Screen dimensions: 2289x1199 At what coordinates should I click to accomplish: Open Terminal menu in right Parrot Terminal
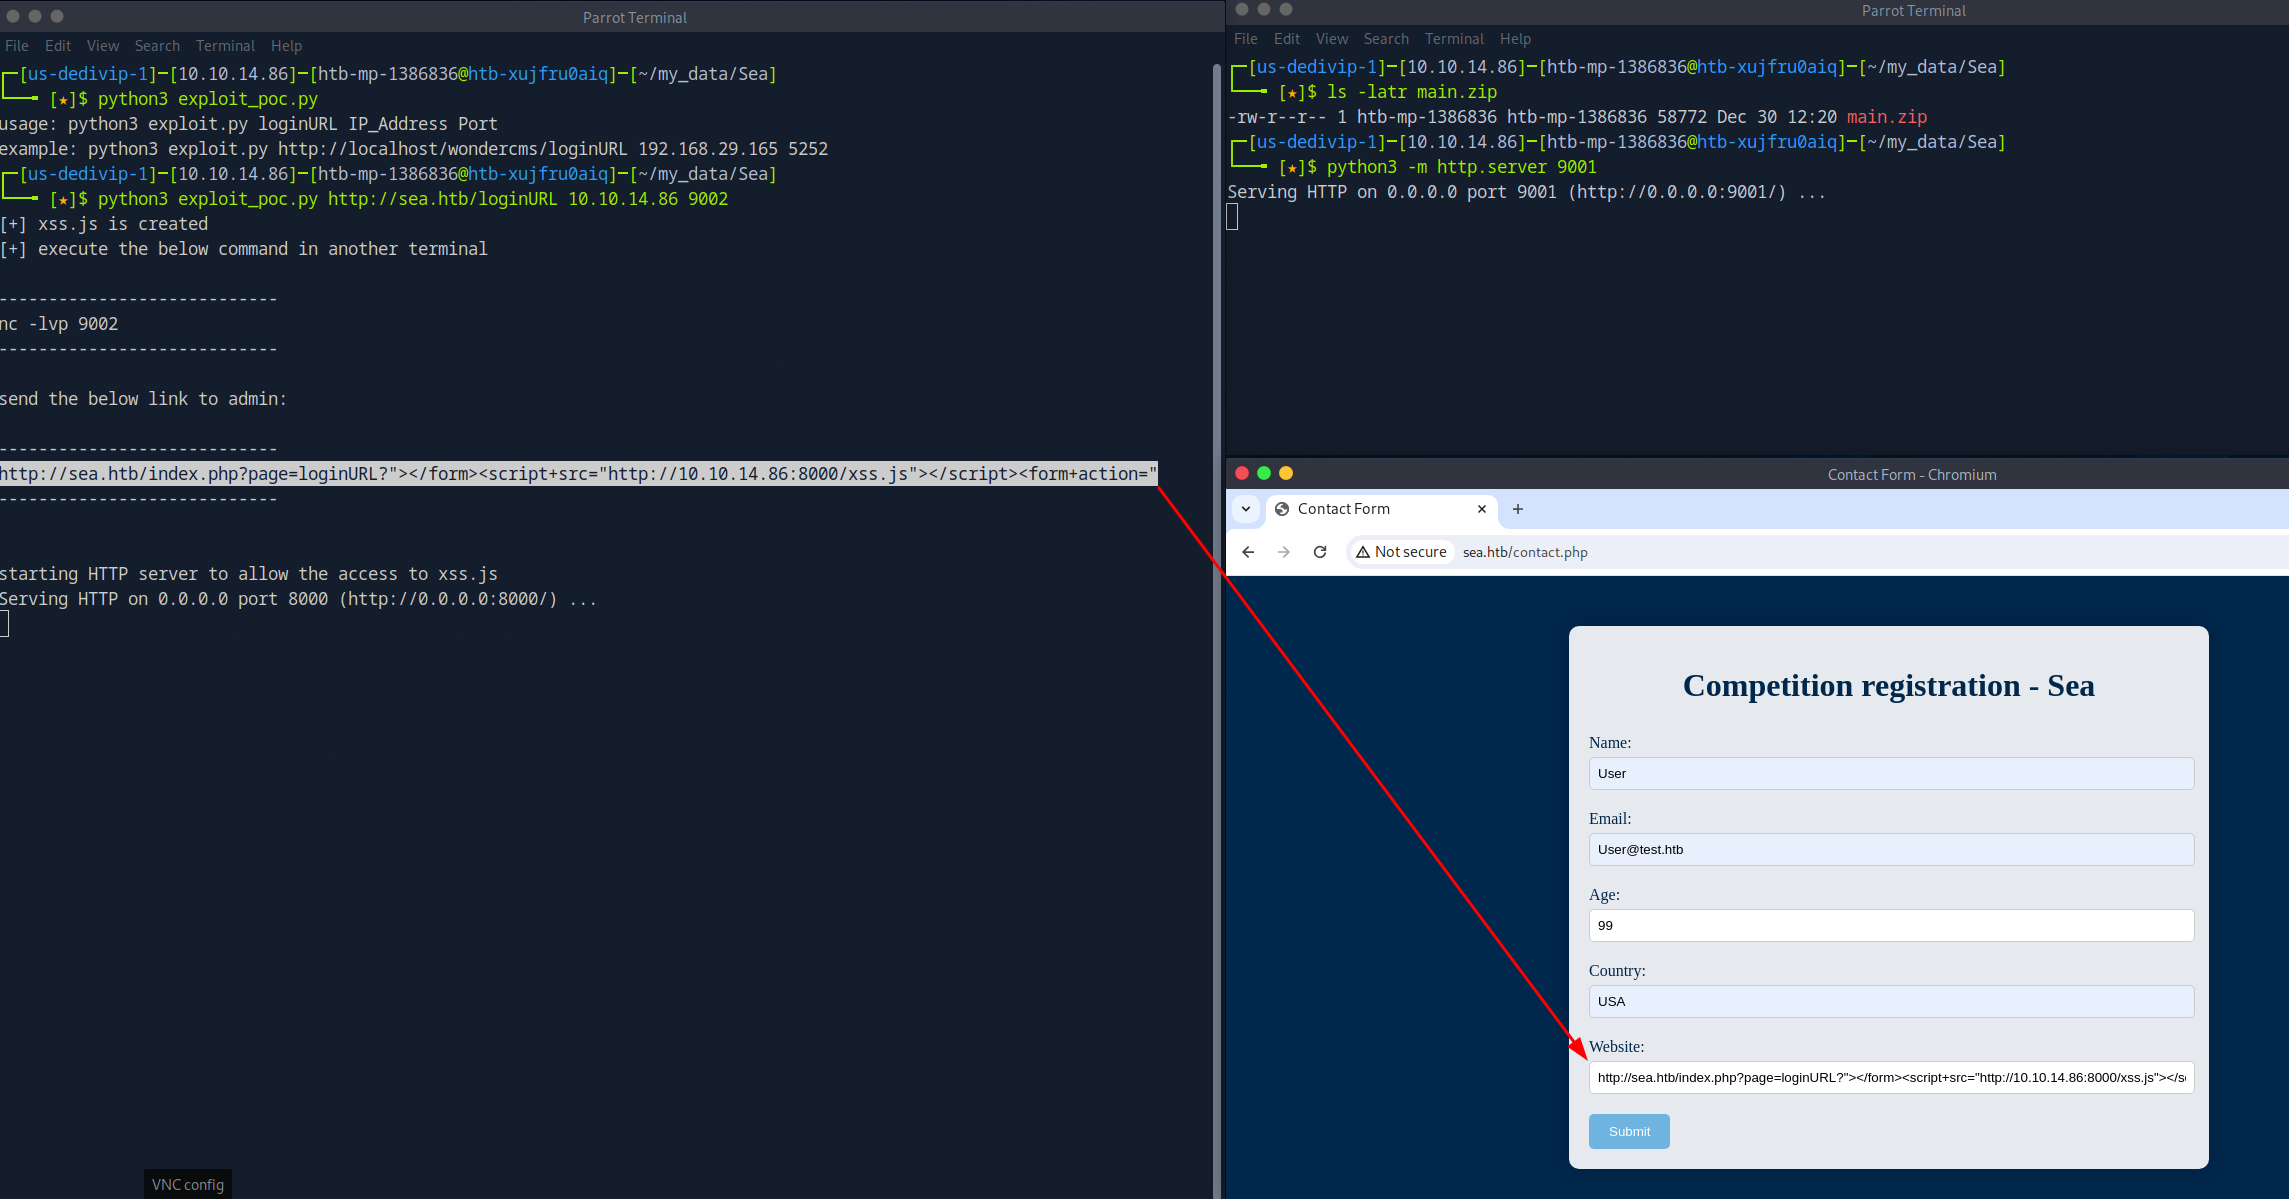point(1454,39)
